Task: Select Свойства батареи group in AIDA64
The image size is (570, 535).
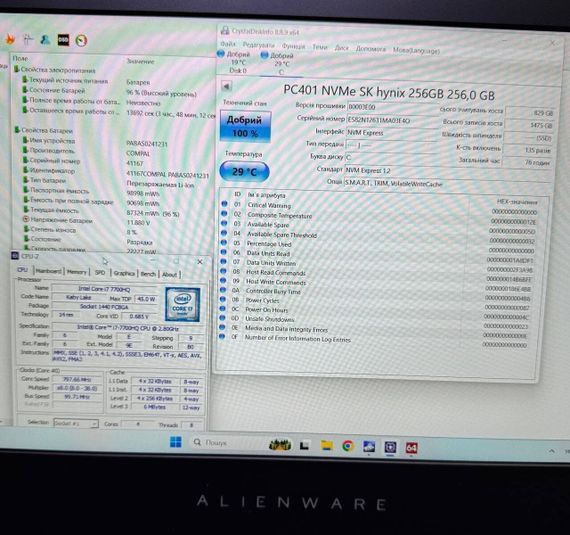Action: (x=47, y=130)
